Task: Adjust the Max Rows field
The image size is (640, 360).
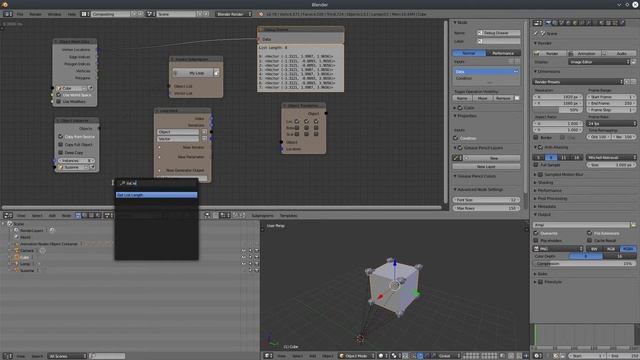Action: 486,208
